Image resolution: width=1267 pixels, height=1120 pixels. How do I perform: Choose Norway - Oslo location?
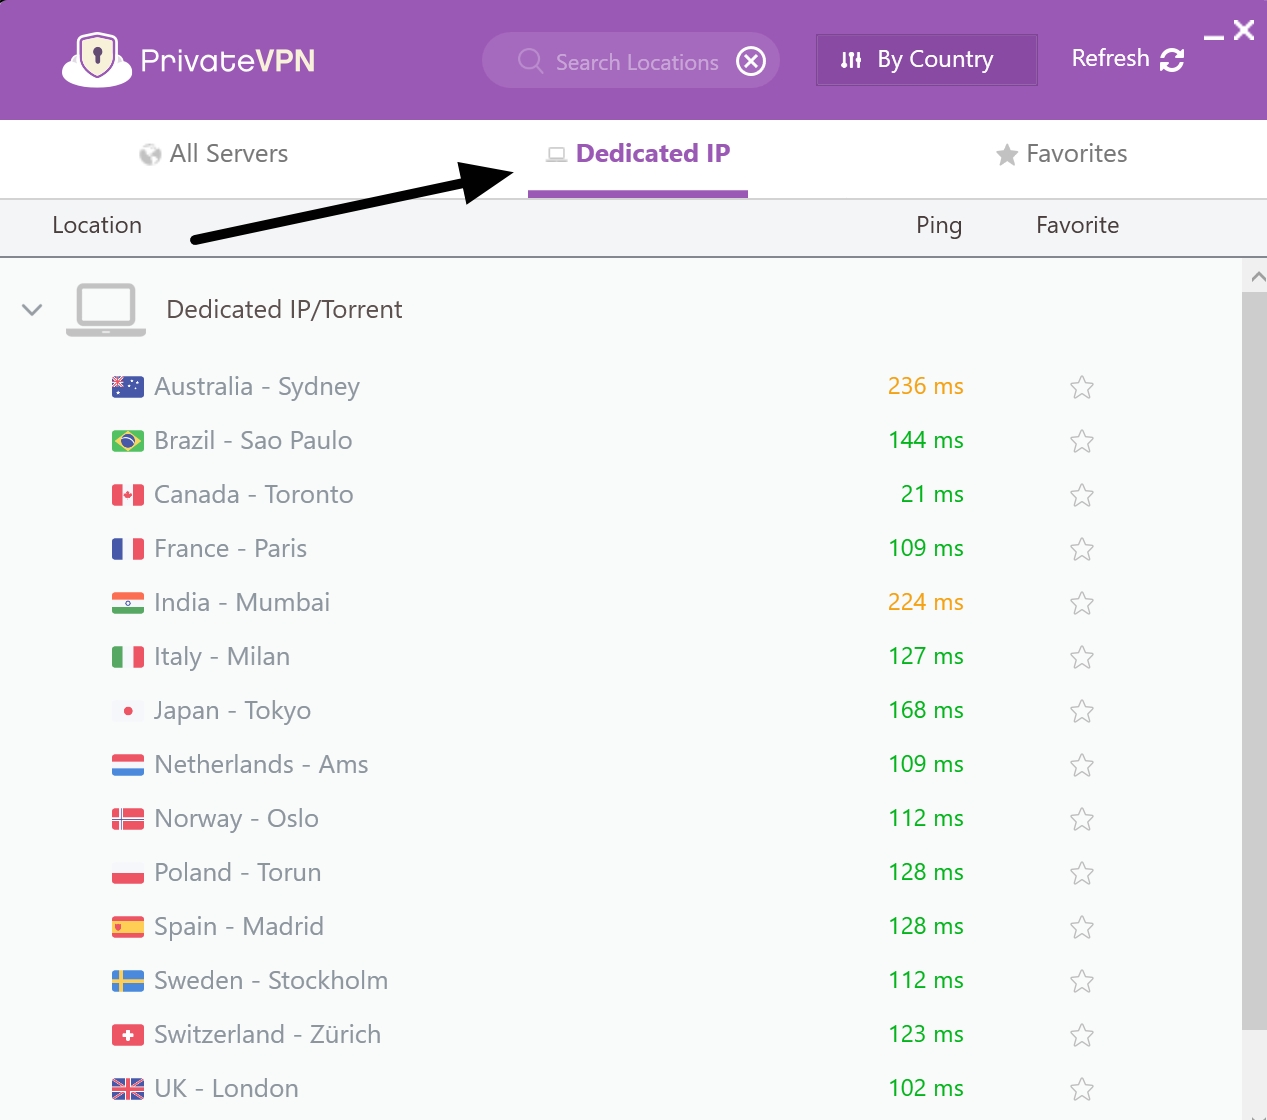point(236,819)
